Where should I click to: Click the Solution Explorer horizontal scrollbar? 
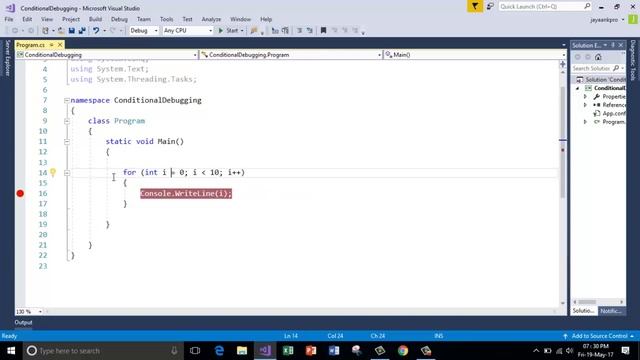pos(598,302)
